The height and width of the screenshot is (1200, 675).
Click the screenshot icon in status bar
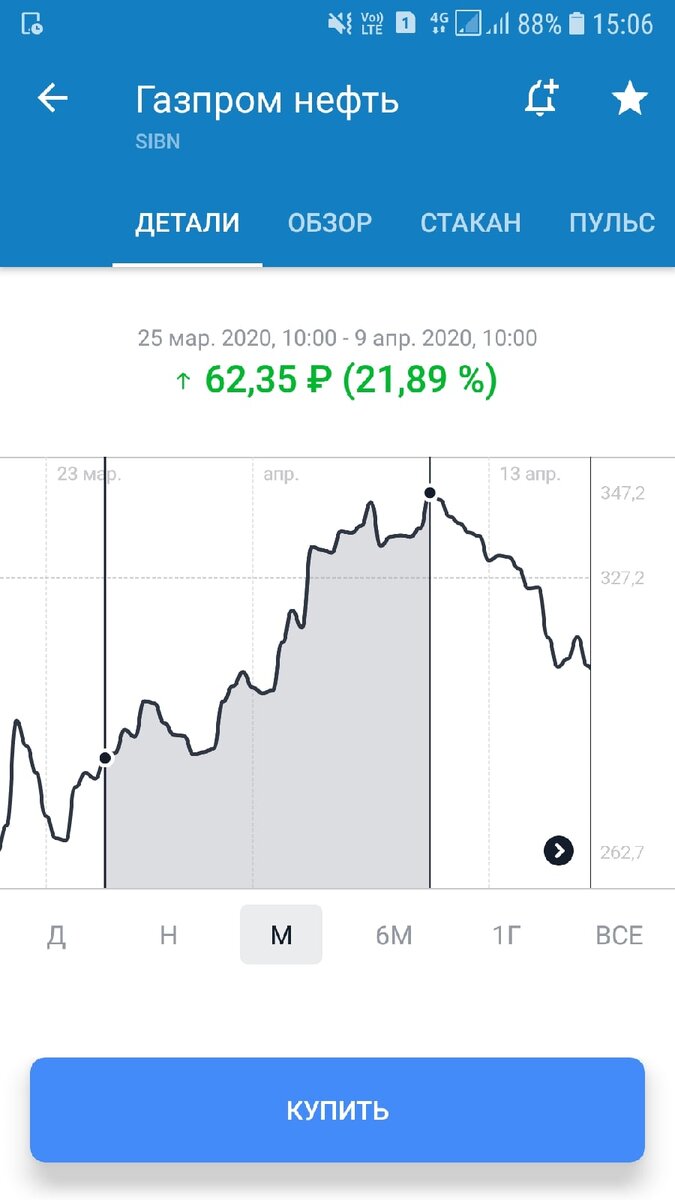coord(30,22)
